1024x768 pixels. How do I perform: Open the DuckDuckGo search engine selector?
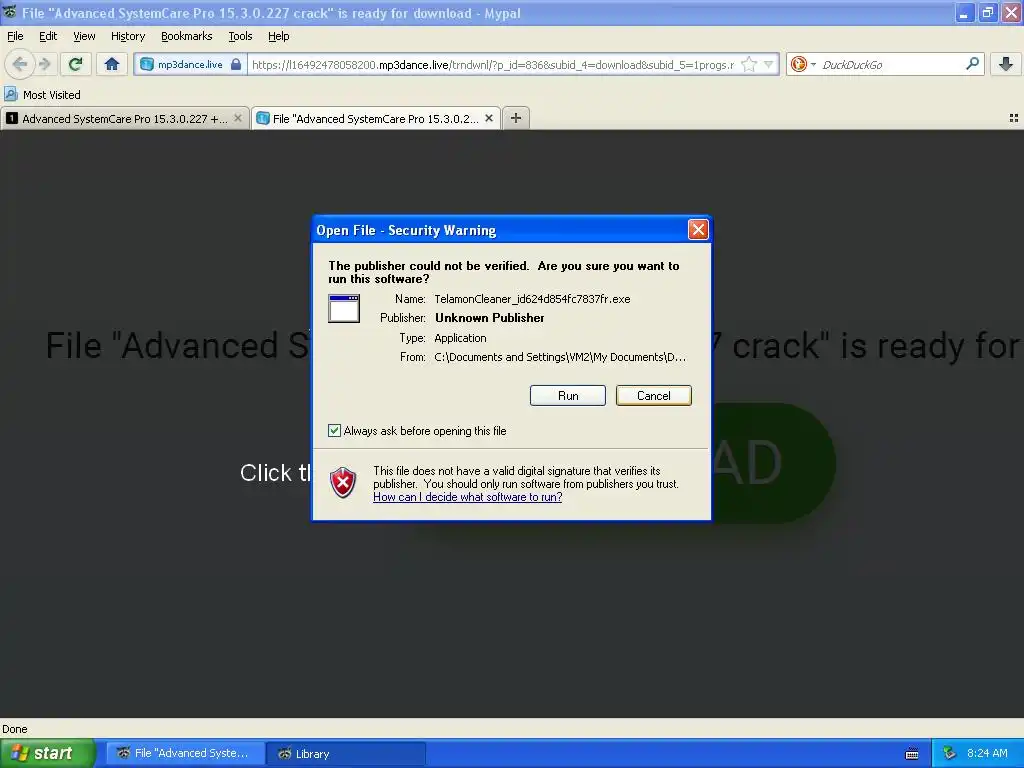803,64
